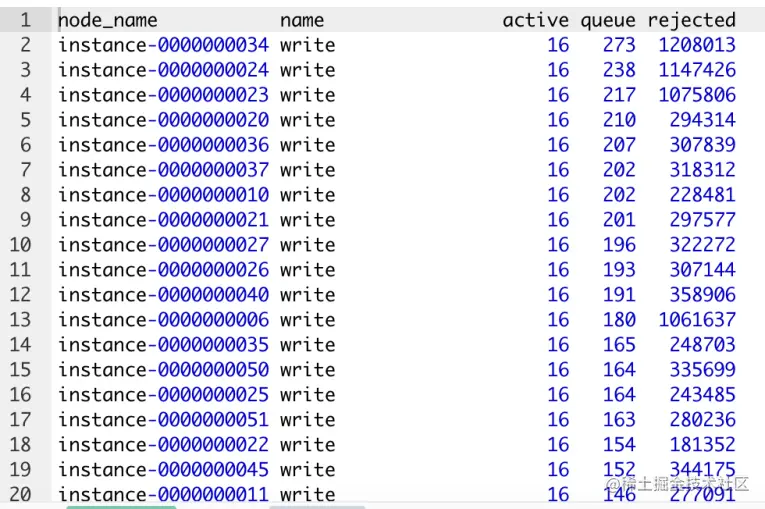Viewport: 765px width, 509px height.
Task: Click queue value 238
Action: point(619,70)
